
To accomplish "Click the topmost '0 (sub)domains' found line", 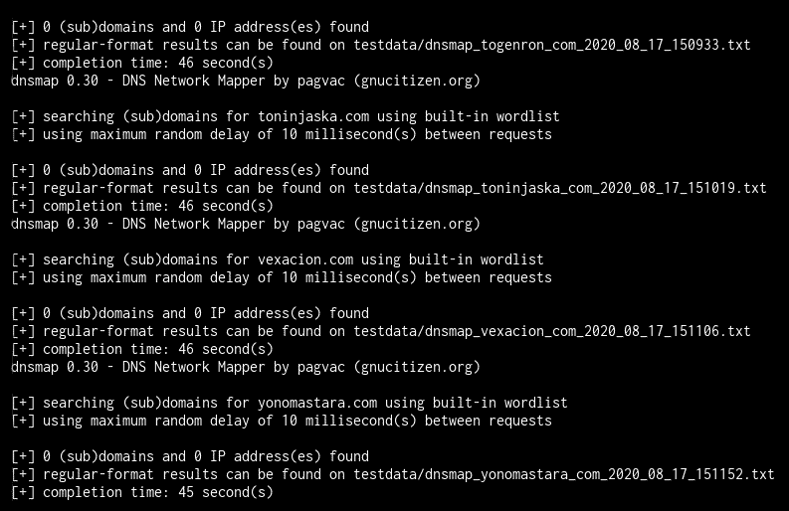I will [x=190, y=27].
